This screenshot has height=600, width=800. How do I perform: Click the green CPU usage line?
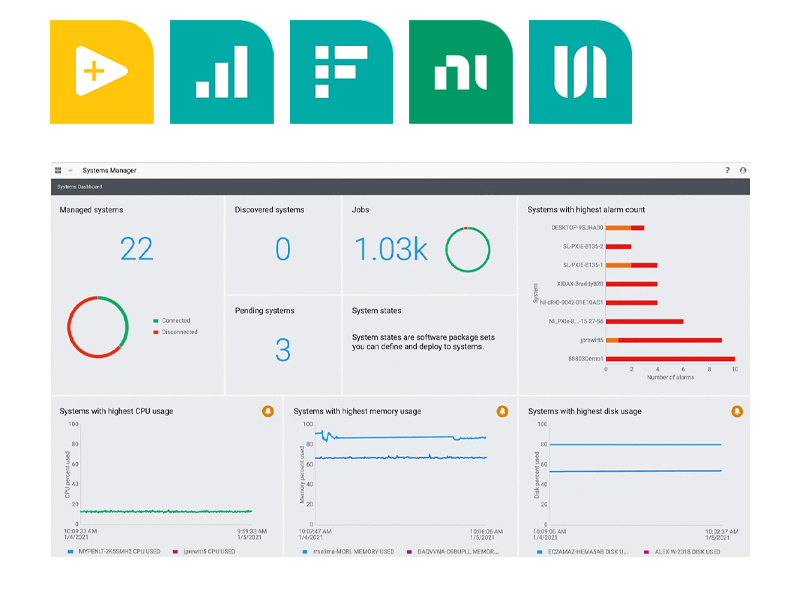[166, 511]
